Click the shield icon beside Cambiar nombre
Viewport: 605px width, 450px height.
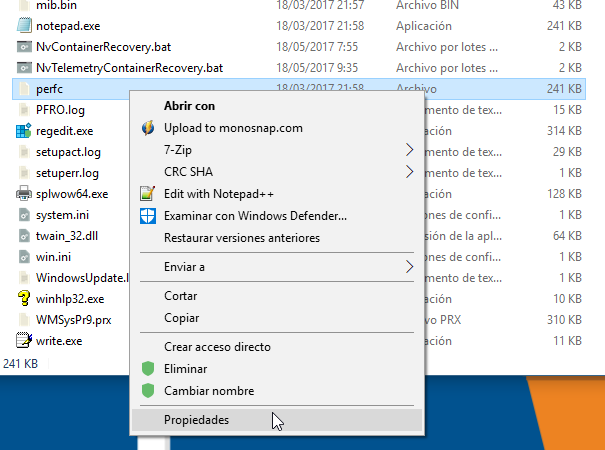[x=148, y=391]
